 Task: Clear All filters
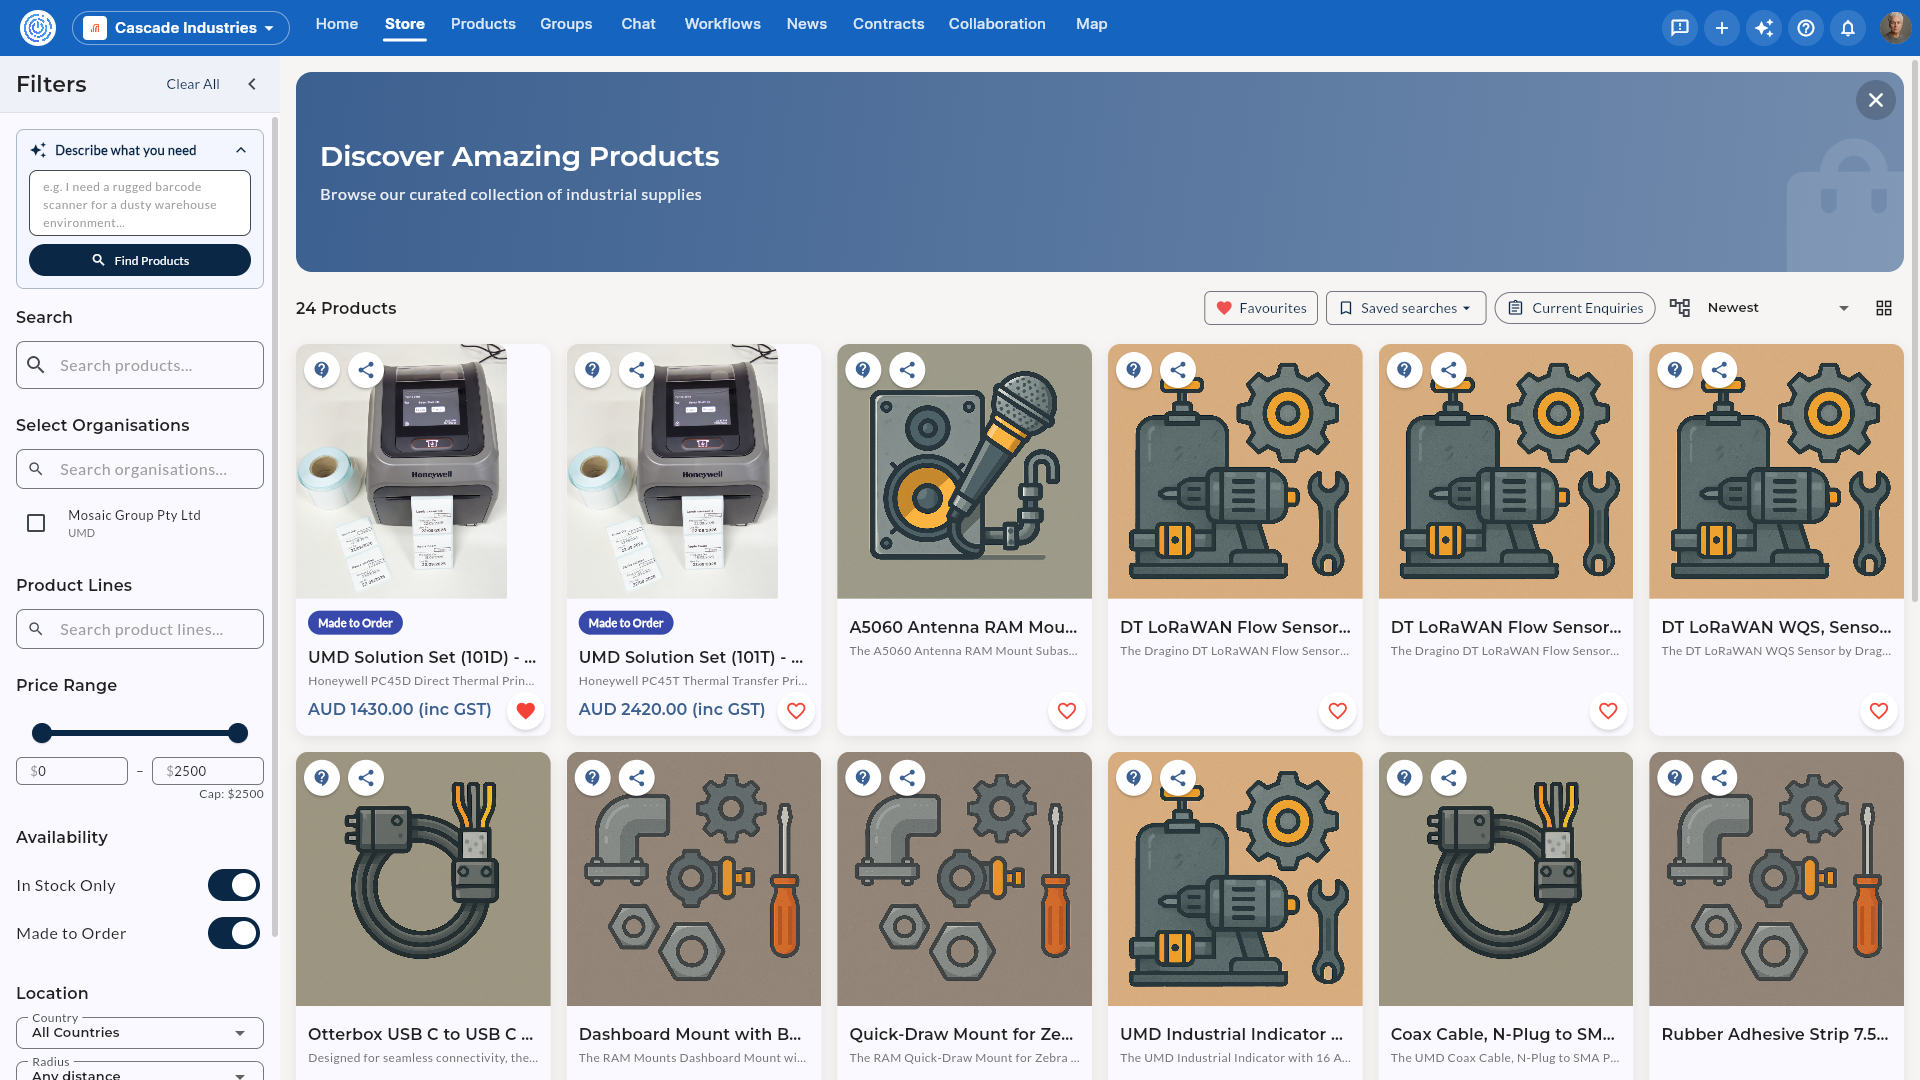(x=193, y=84)
